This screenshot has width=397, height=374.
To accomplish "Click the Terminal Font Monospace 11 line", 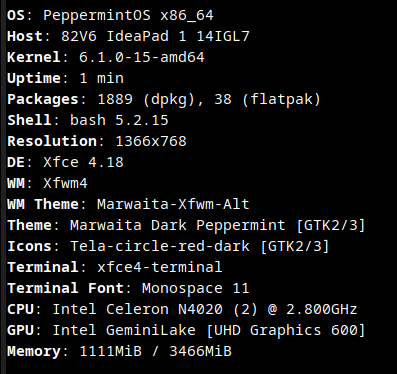I will coord(128,288).
